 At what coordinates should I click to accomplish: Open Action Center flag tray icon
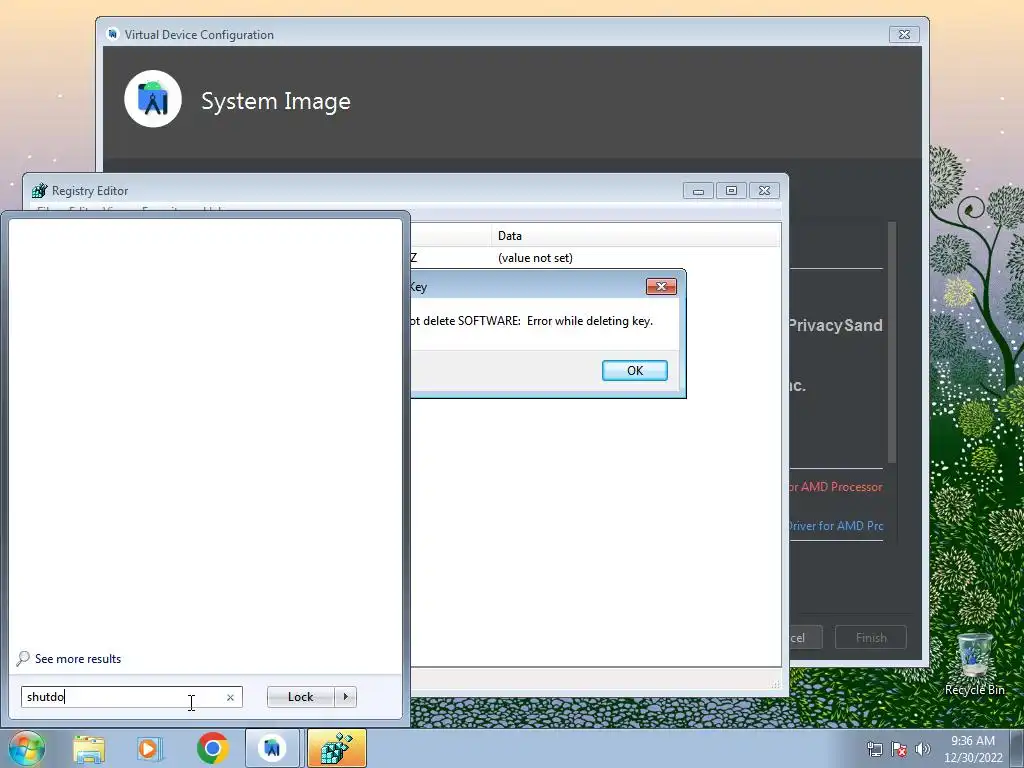pos(899,749)
